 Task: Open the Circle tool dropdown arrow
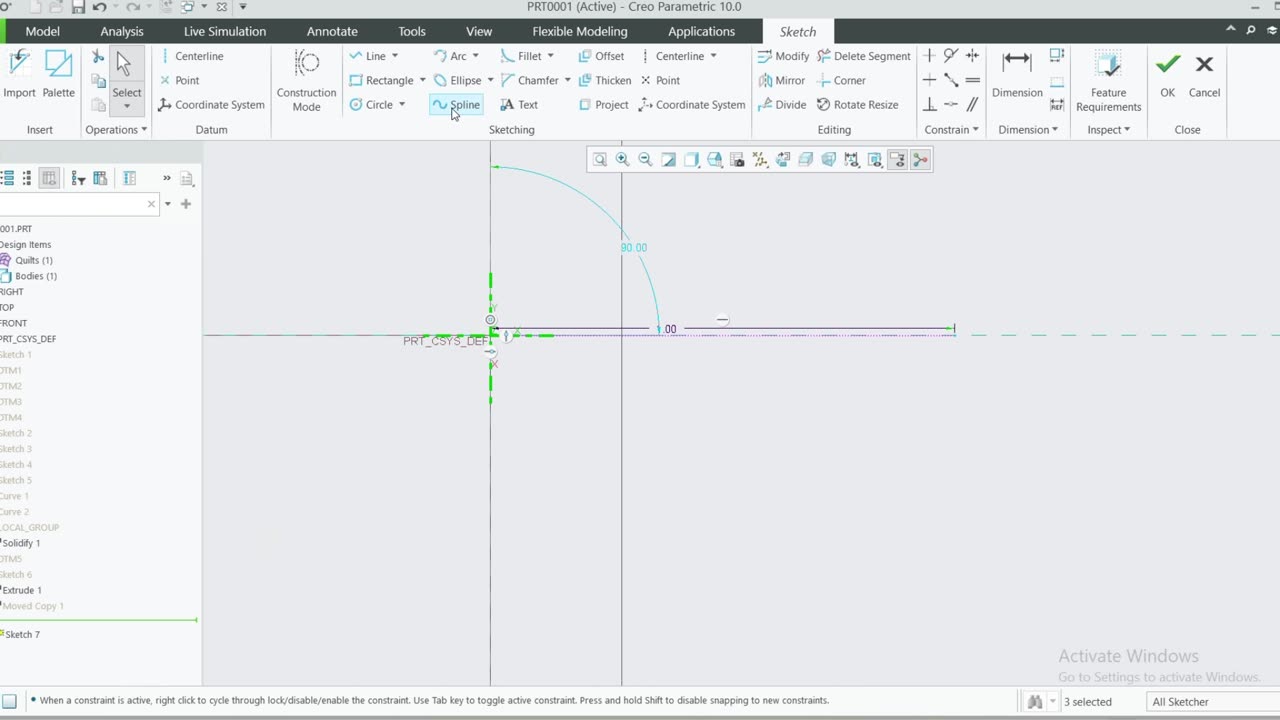point(402,104)
